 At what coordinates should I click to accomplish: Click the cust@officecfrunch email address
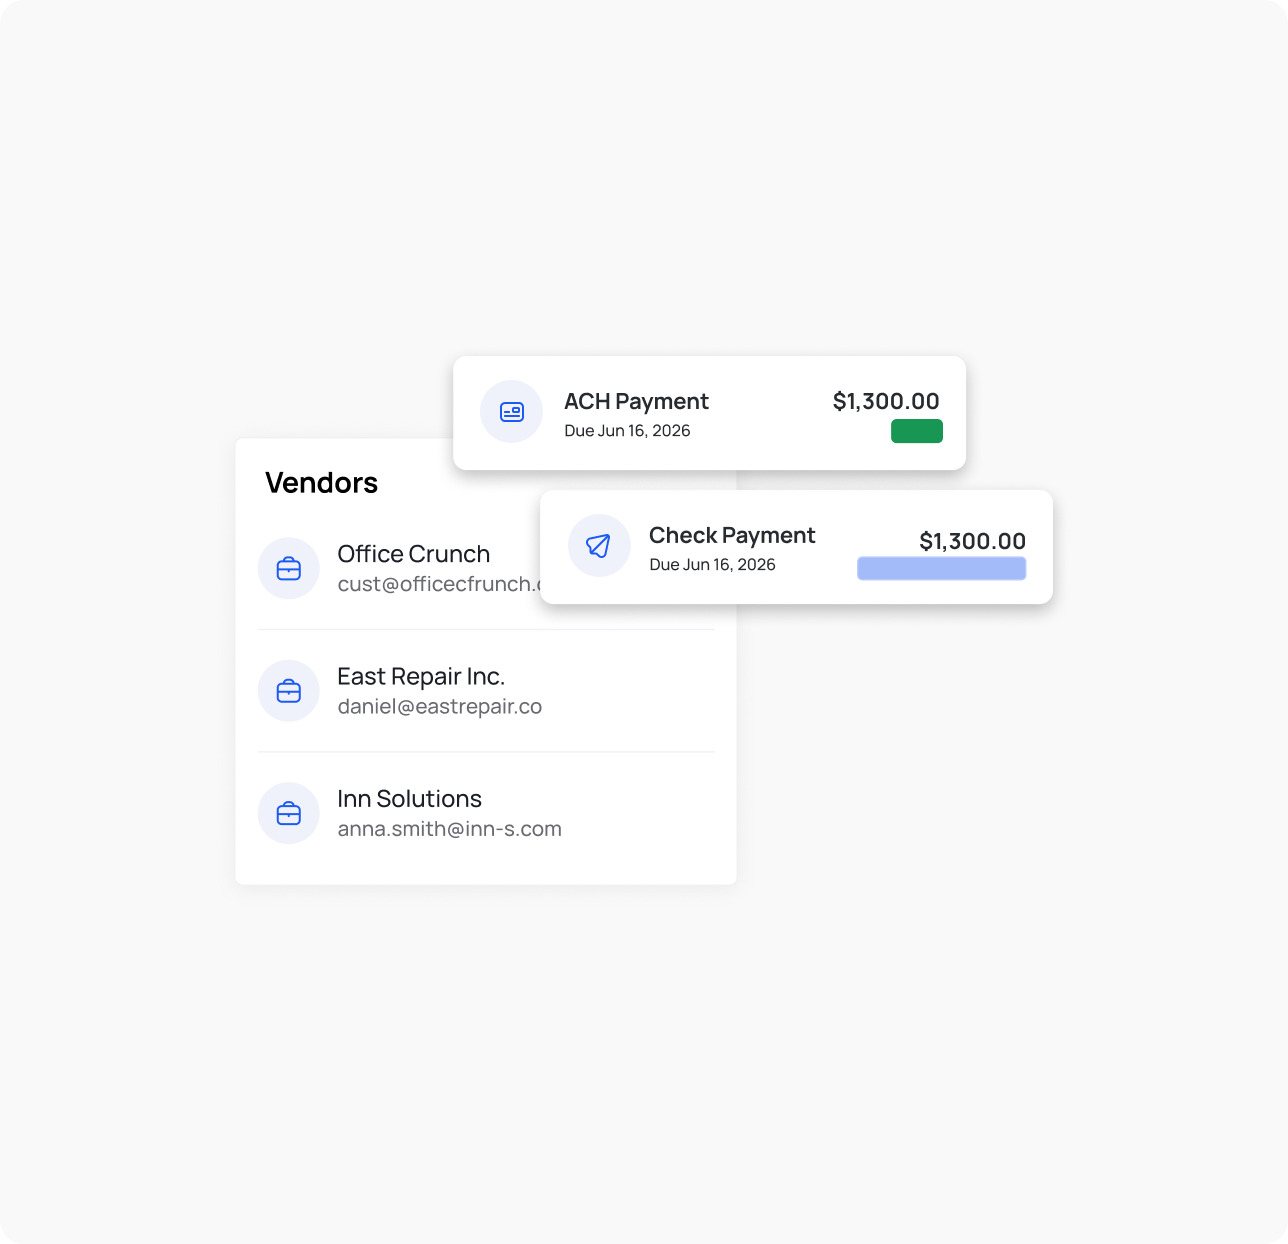pyautogui.click(x=439, y=584)
